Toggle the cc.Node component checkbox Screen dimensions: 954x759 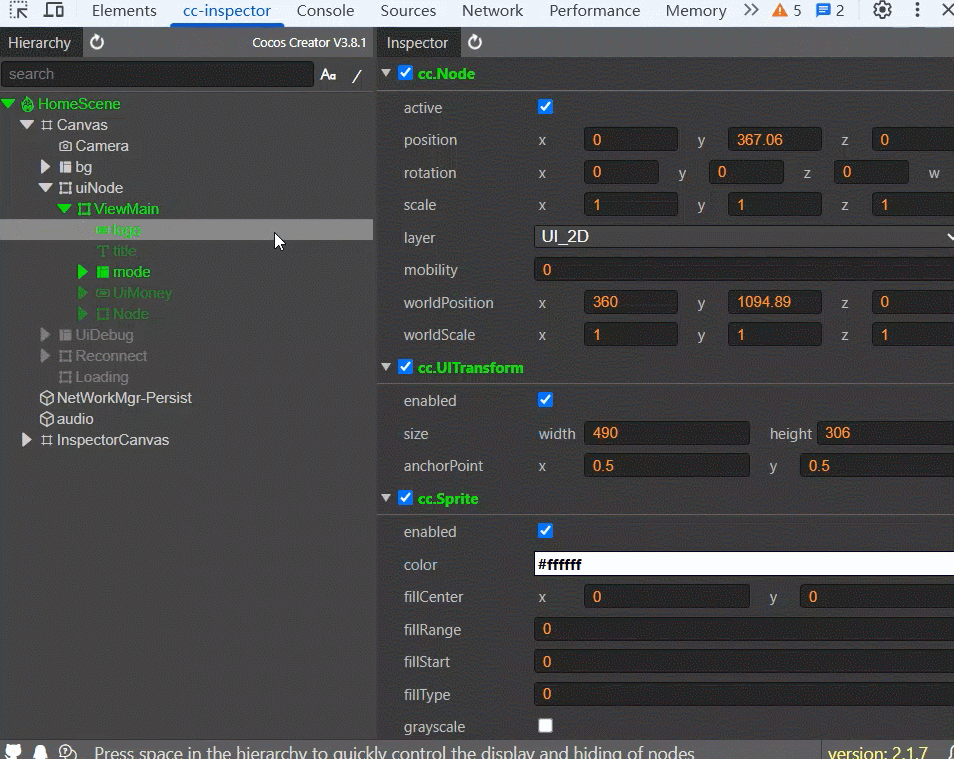pyautogui.click(x=405, y=73)
